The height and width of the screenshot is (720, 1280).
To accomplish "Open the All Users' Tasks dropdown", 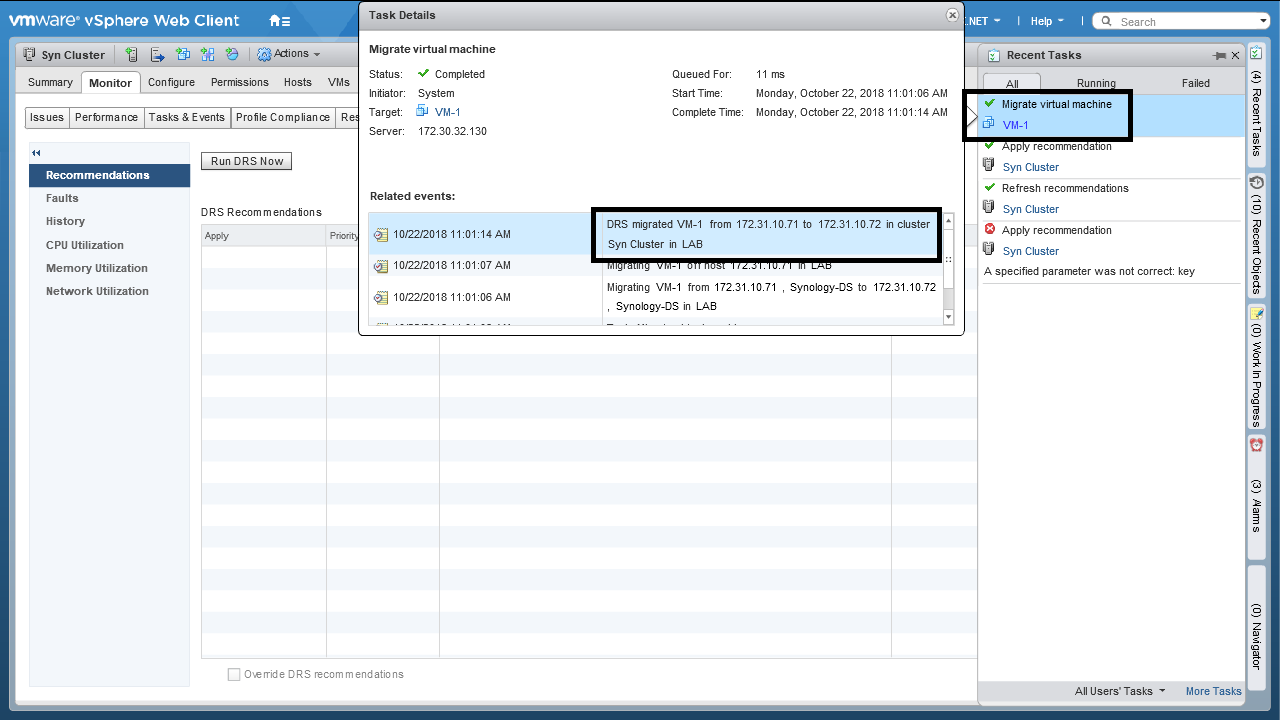I will coord(1120,691).
